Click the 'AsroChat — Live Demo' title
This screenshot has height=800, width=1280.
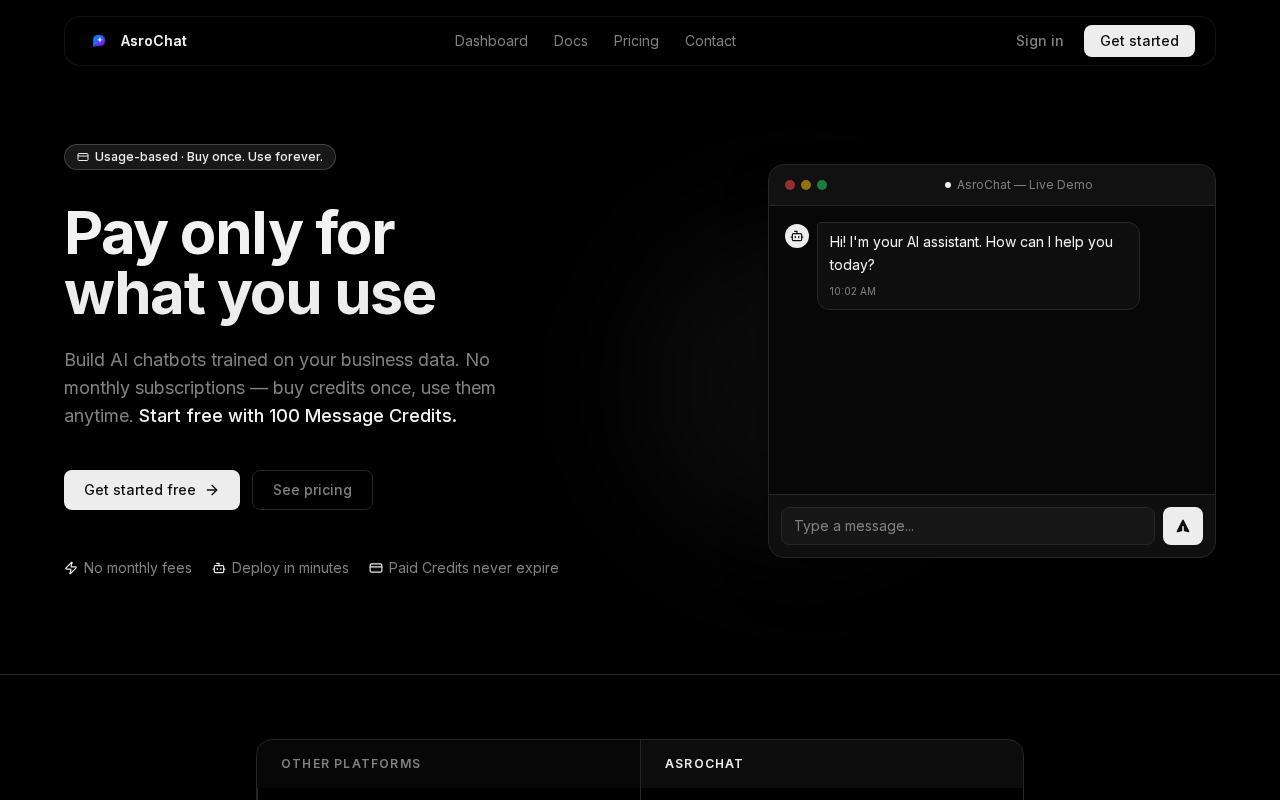tap(1025, 185)
